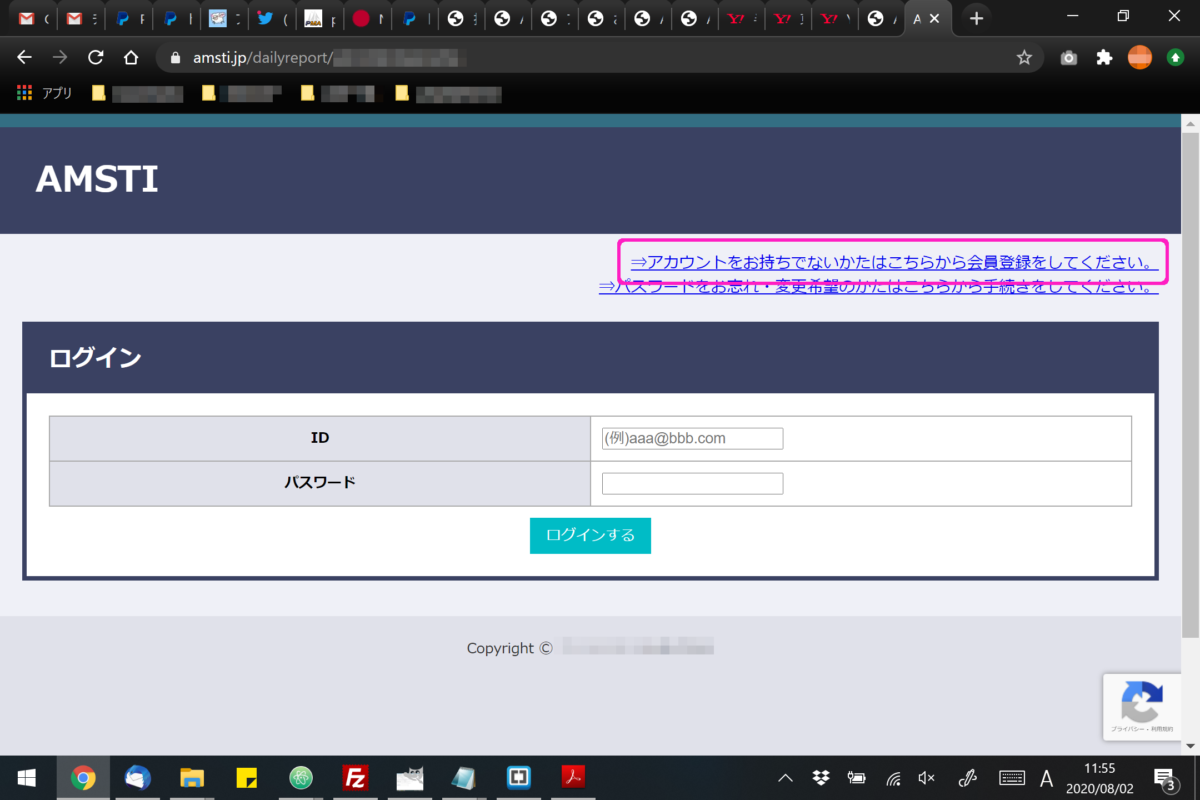Click the browser profile avatar icon
The height and width of the screenshot is (800, 1200).
coord(1140,58)
